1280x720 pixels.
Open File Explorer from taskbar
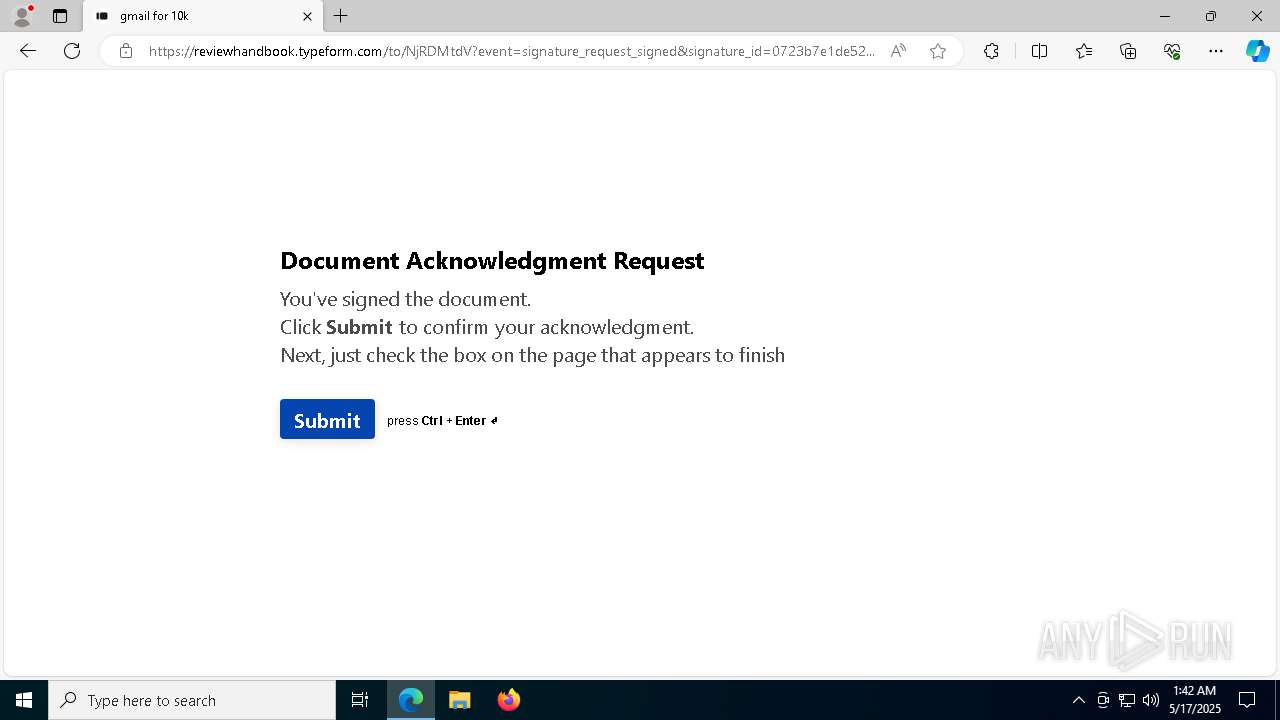(x=460, y=700)
